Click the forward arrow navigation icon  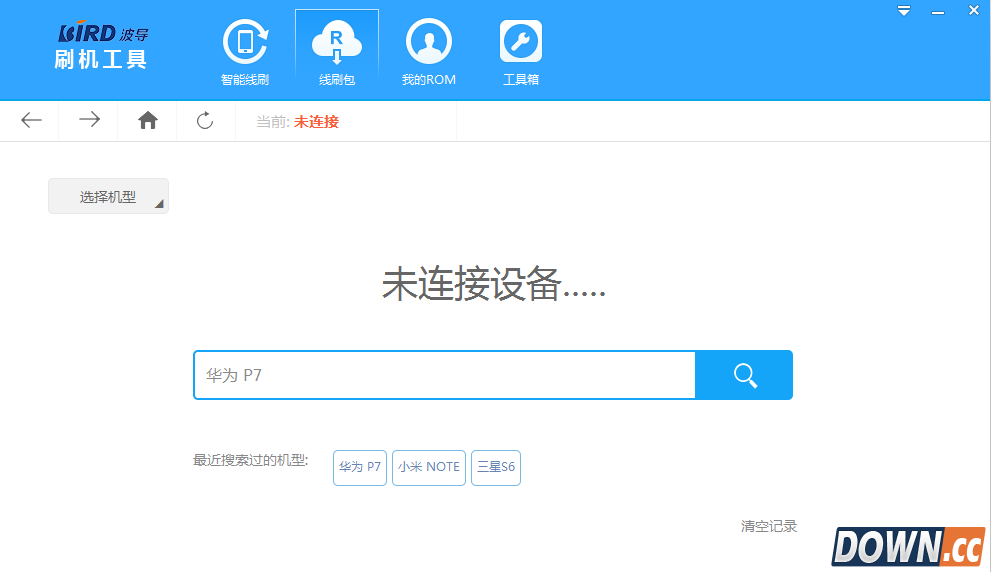coord(89,121)
